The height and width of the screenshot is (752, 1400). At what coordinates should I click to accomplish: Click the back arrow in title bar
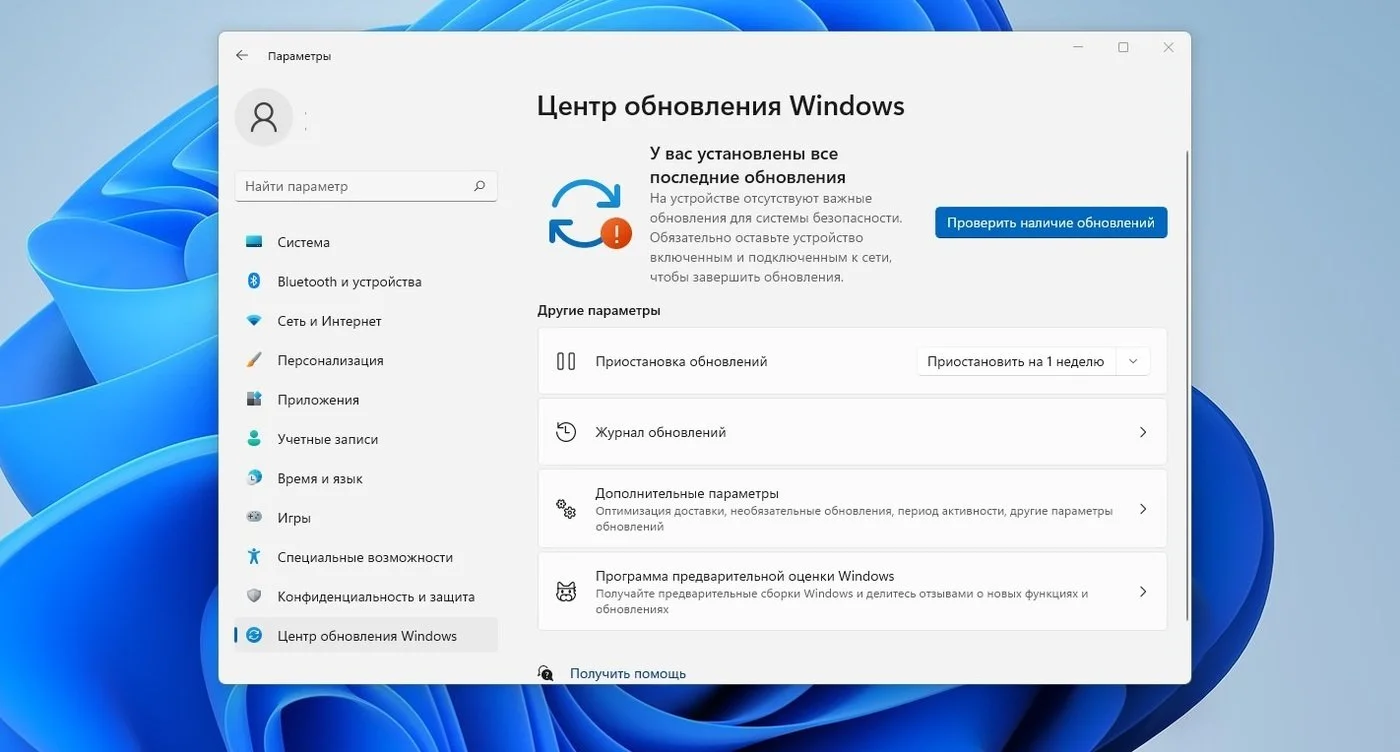(x=242, y=56)
